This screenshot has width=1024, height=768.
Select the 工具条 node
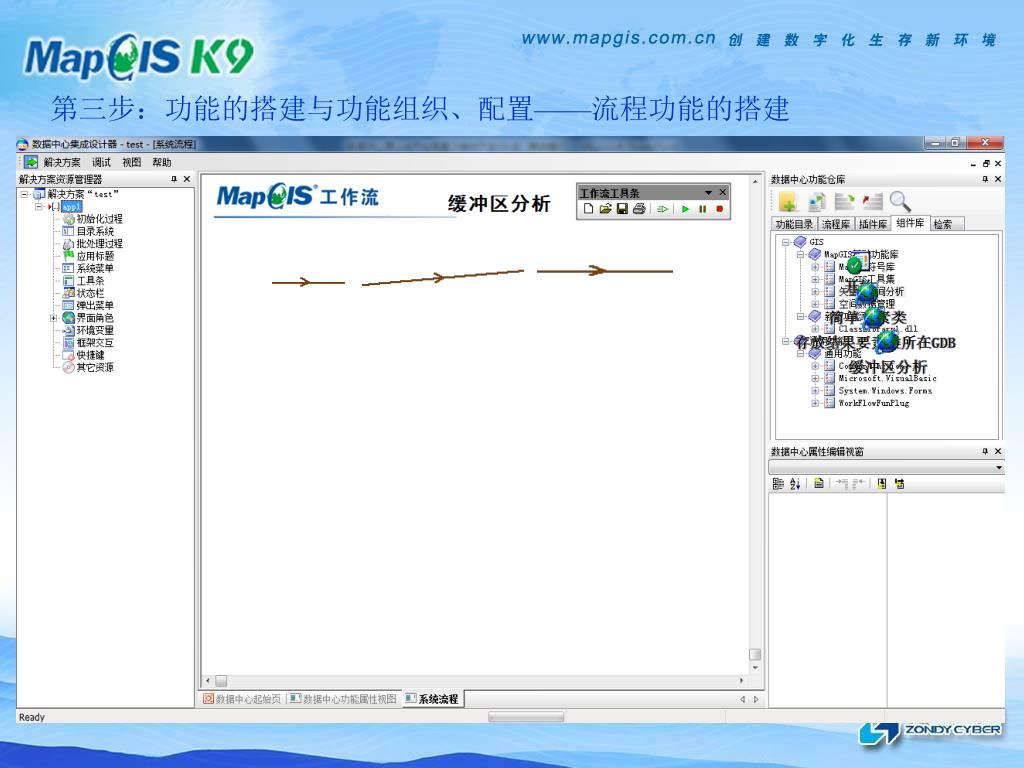pos(91,281)
